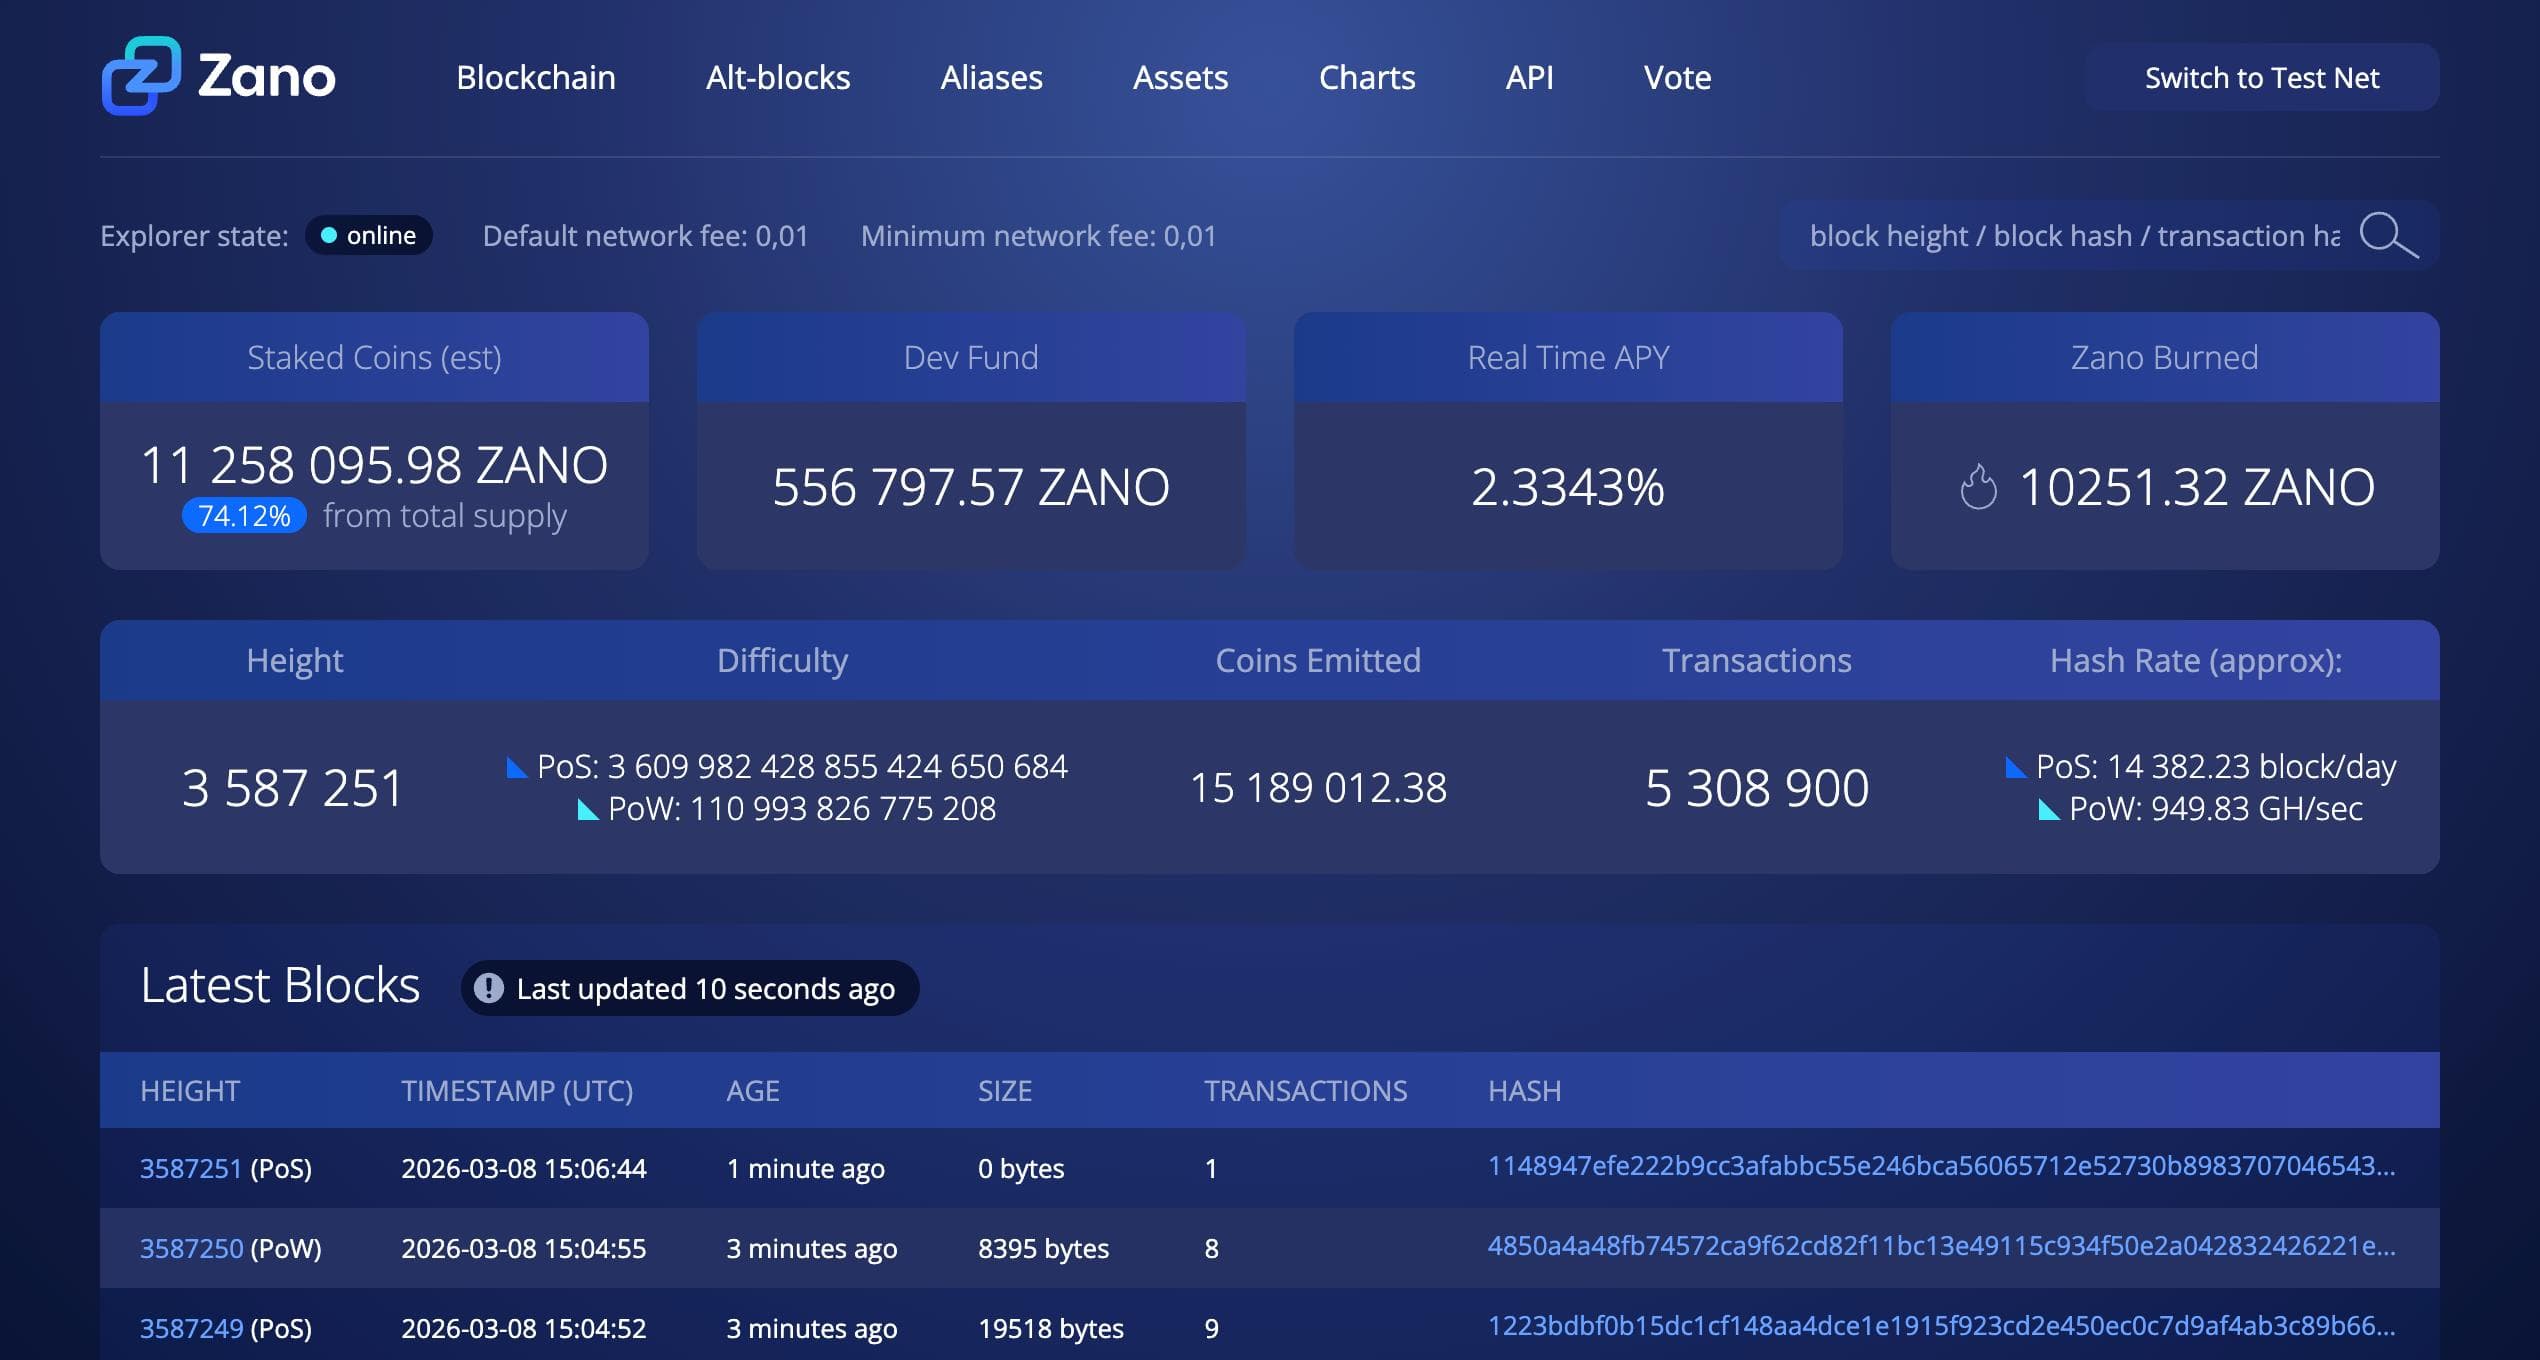Open the Aliases section
This screenshot has height=1360, width=2540.
991,77
